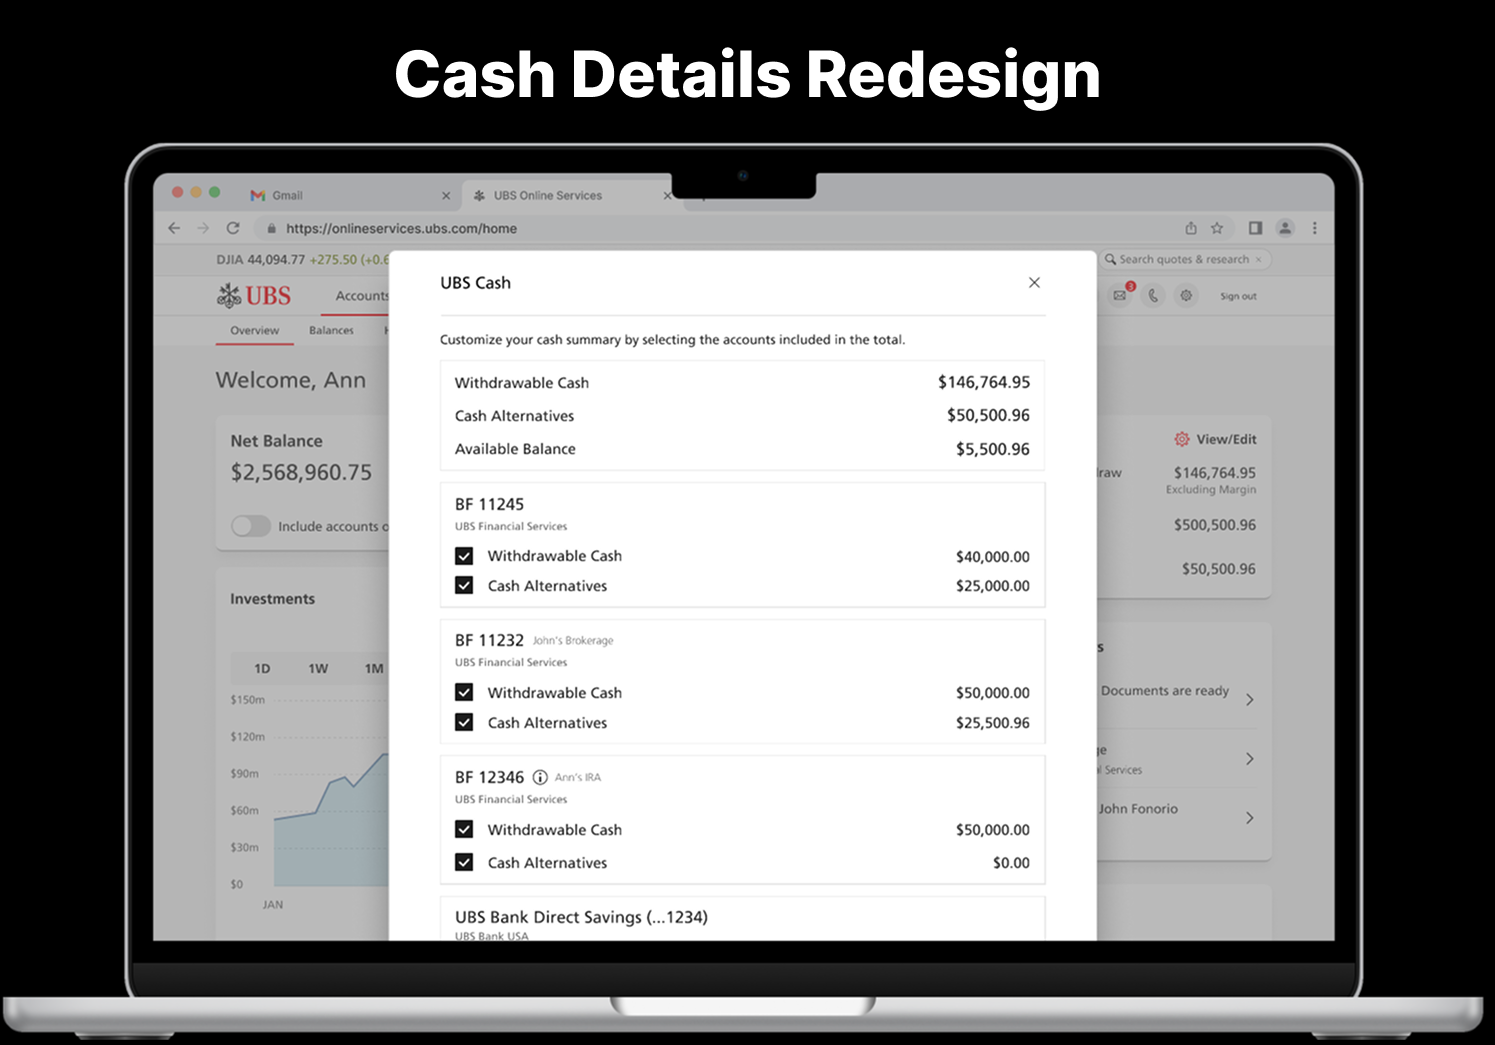This screenshot has height=1045, width=1495.
Task: Open the browser profile avatar
Action: (1286, 228)
